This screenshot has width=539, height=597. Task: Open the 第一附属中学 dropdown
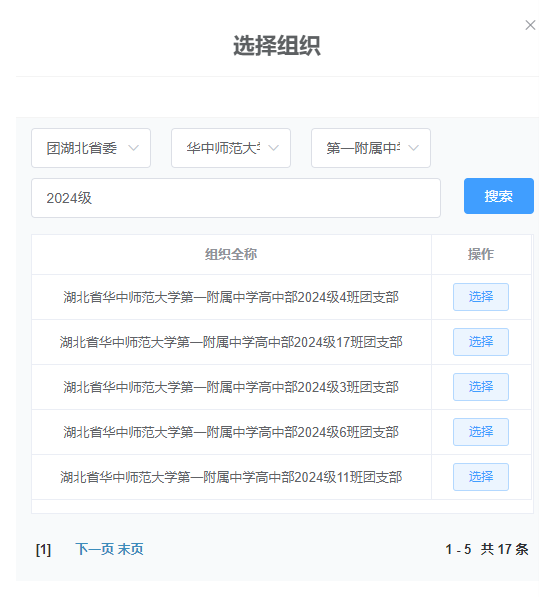pyautogui.click(x=371, y=148)
